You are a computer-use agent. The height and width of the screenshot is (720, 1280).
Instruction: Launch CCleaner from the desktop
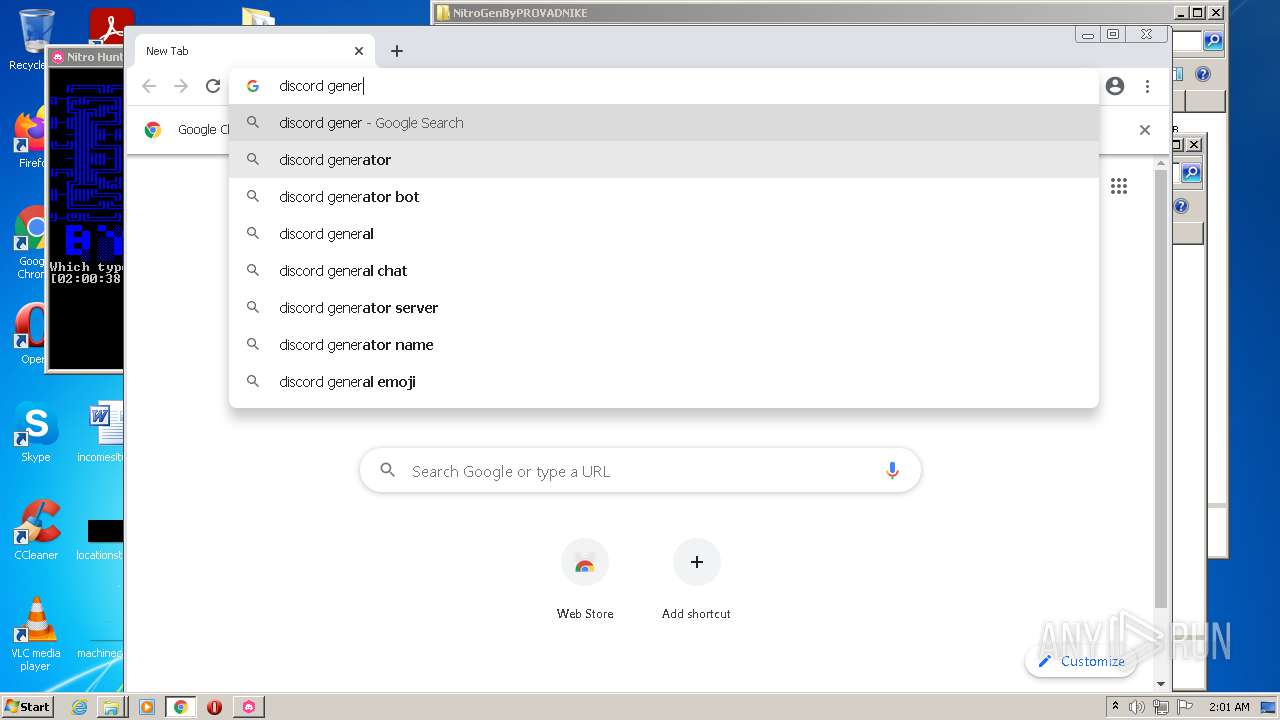(36, 530)
